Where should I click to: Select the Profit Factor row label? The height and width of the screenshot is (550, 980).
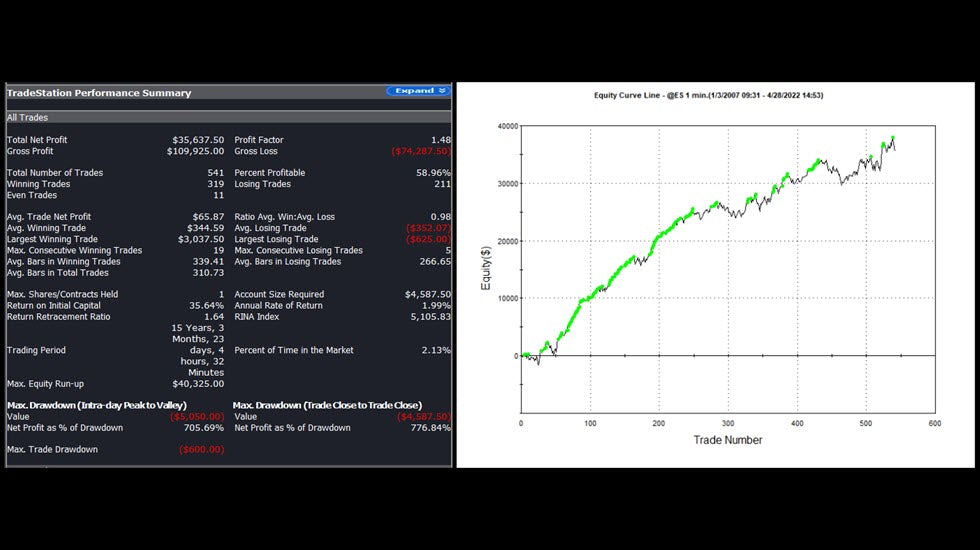259,140
